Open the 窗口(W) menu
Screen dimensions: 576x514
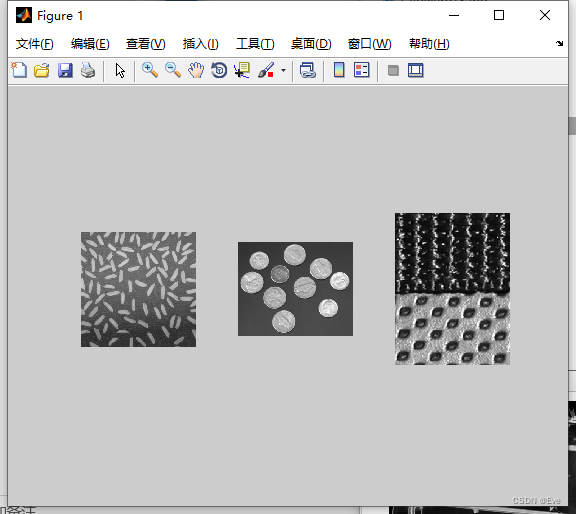pyautogui.click(x=370, y=44)
